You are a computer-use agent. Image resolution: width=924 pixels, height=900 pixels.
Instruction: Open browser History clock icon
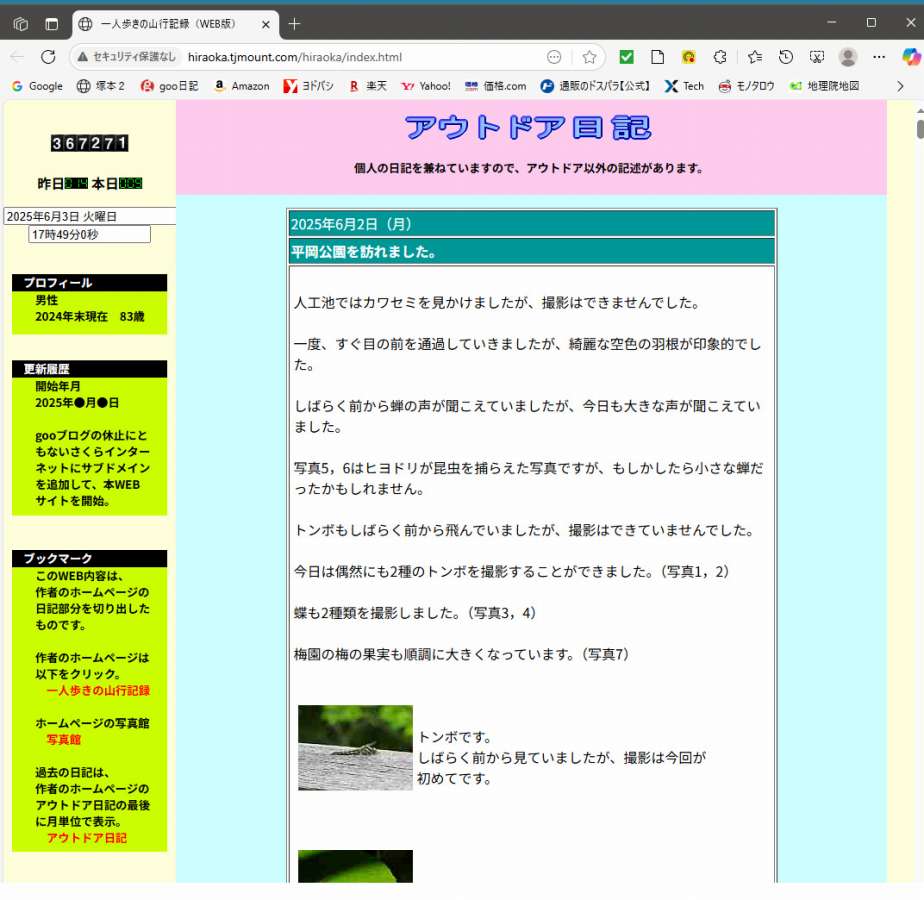(x=786, y=57)
